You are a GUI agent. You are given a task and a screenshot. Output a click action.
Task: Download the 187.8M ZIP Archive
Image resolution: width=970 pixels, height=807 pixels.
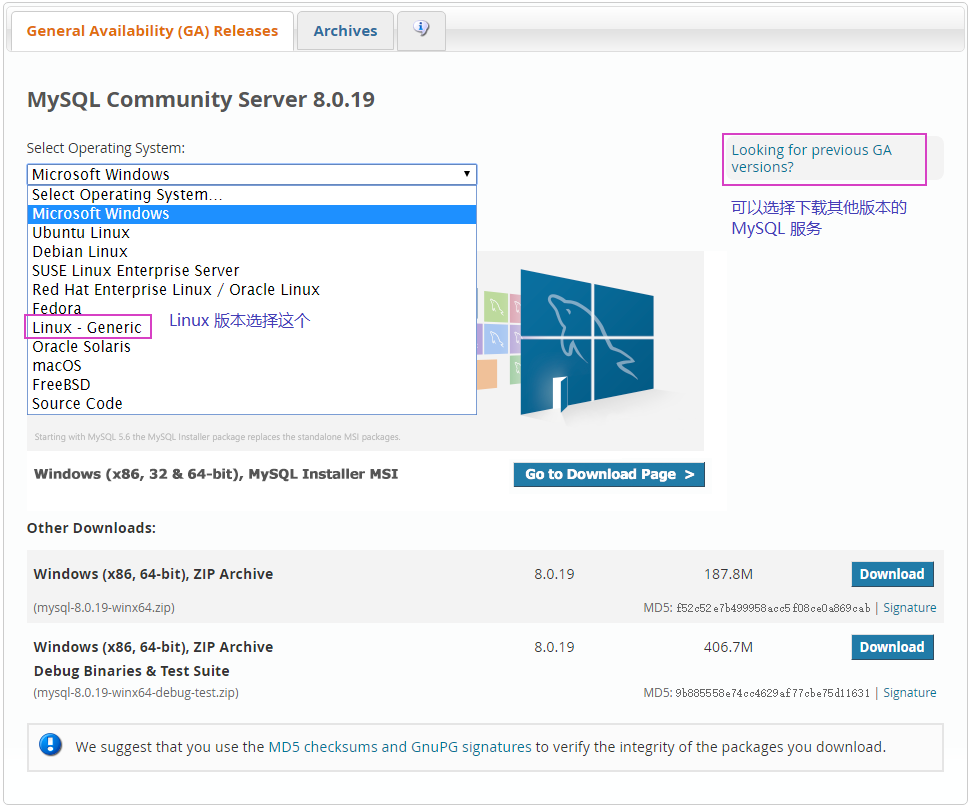(x=892, y=574)
